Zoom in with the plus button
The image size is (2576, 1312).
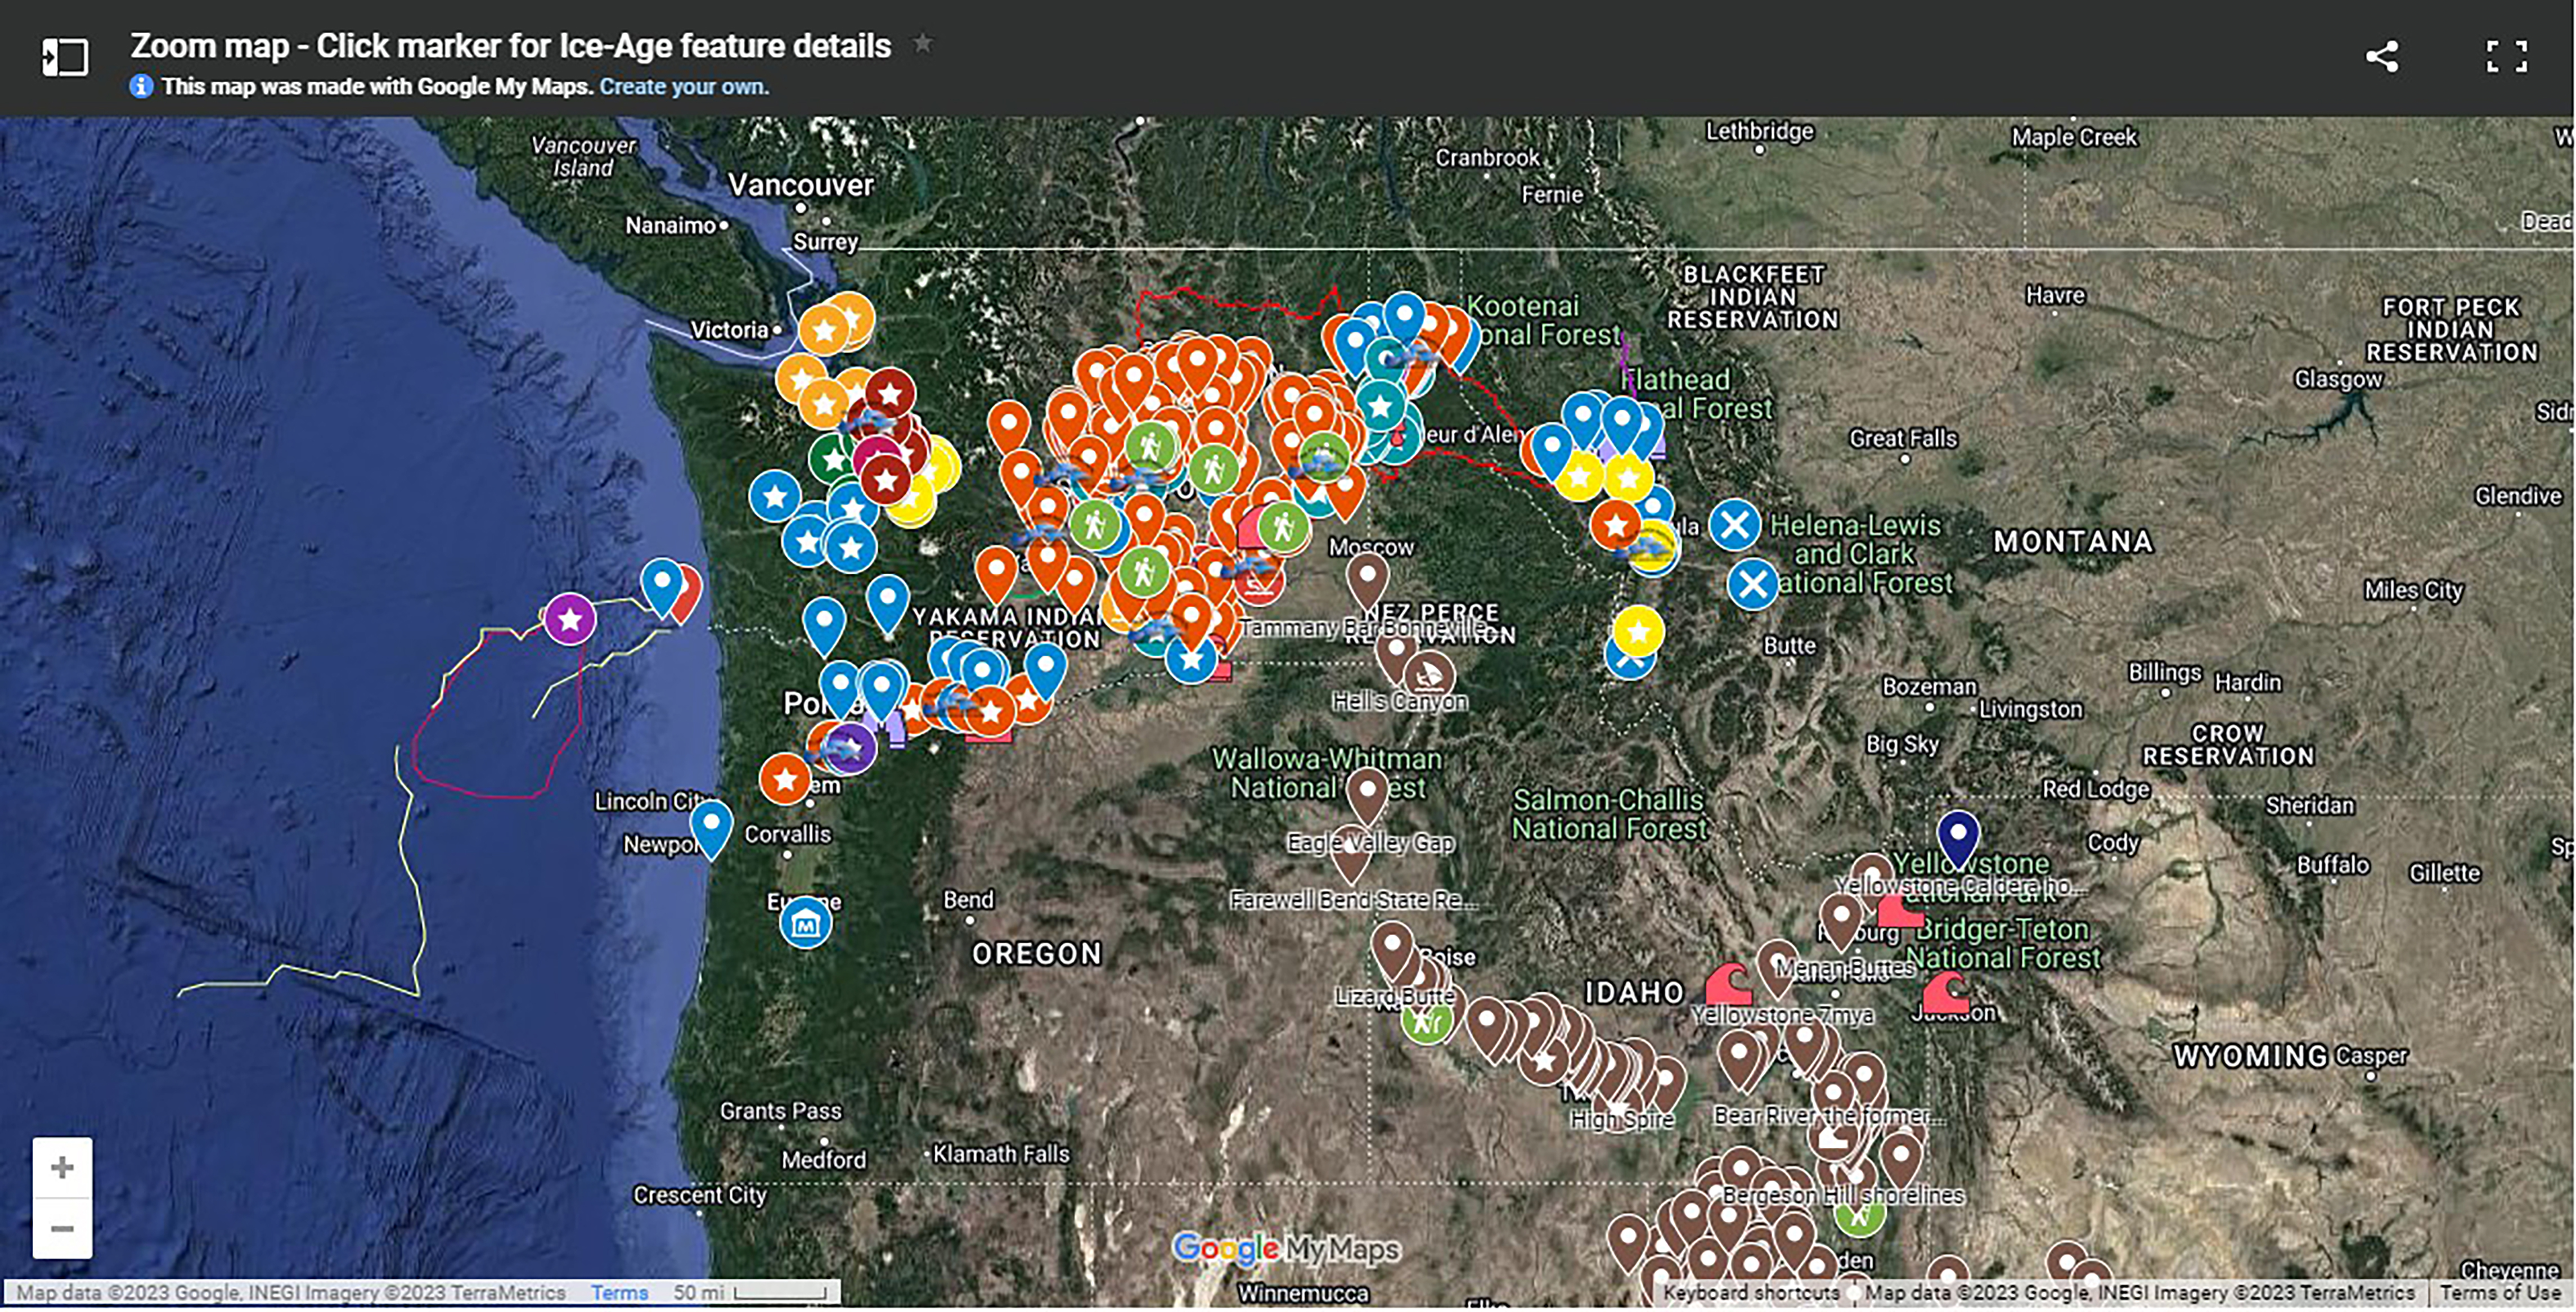click(62, 1167)
